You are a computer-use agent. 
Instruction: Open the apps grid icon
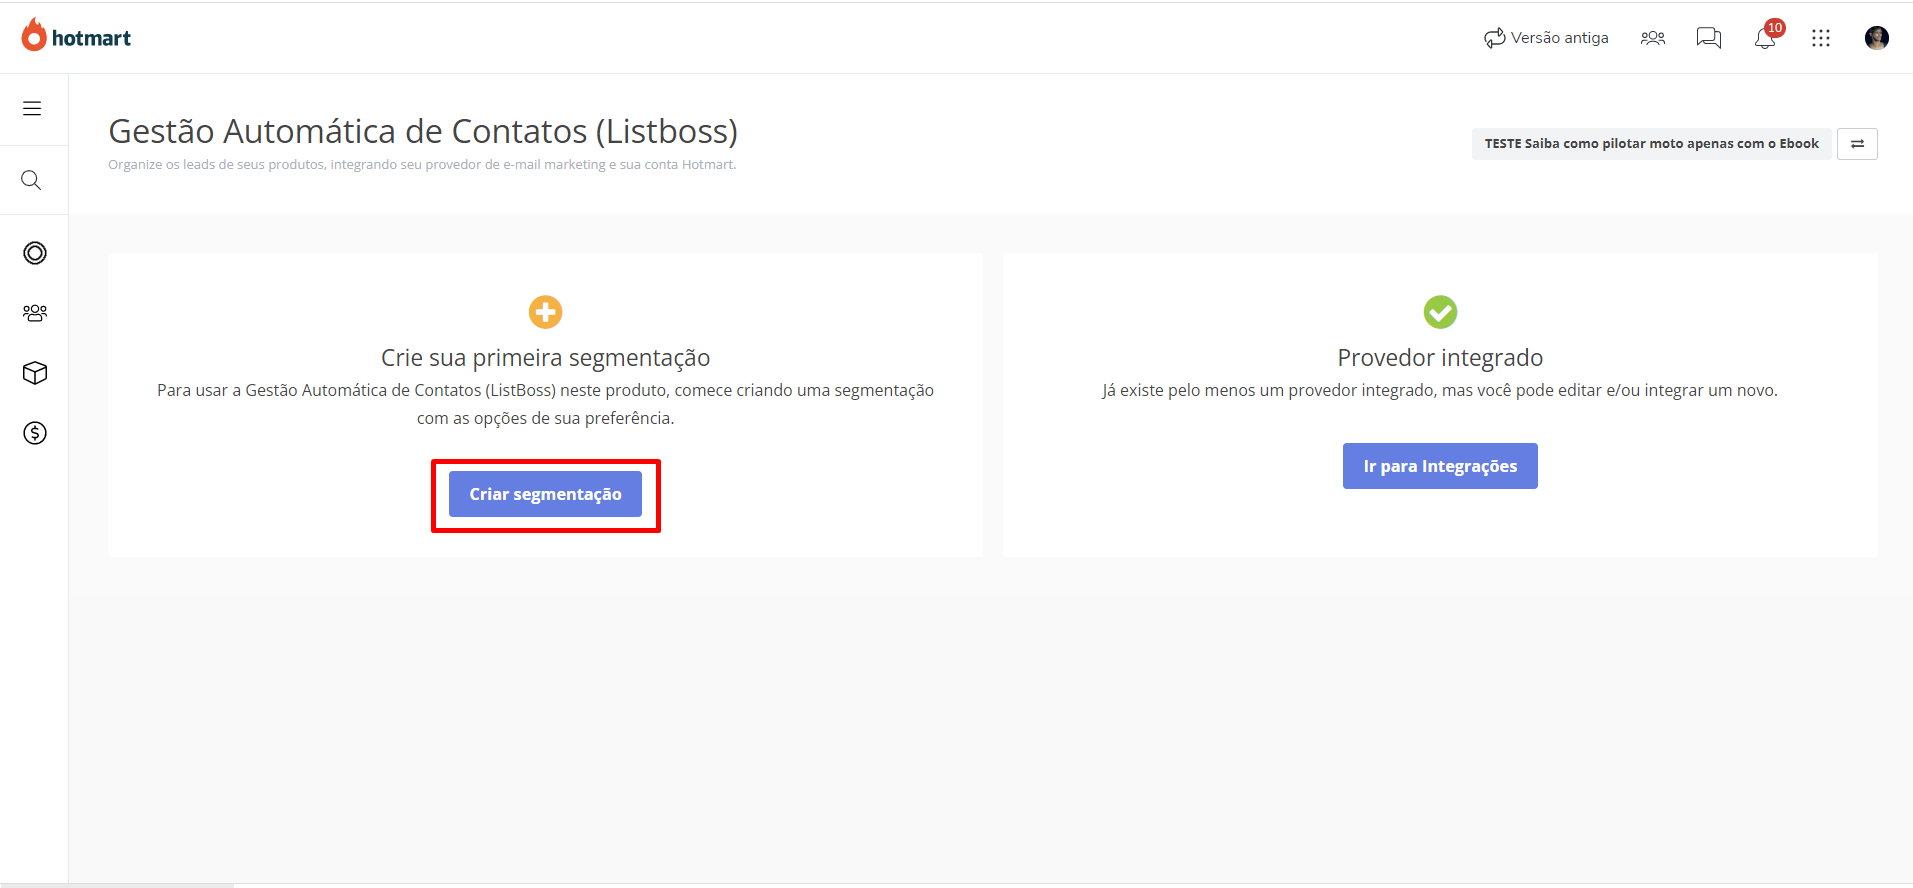(x=1821, y=38)
